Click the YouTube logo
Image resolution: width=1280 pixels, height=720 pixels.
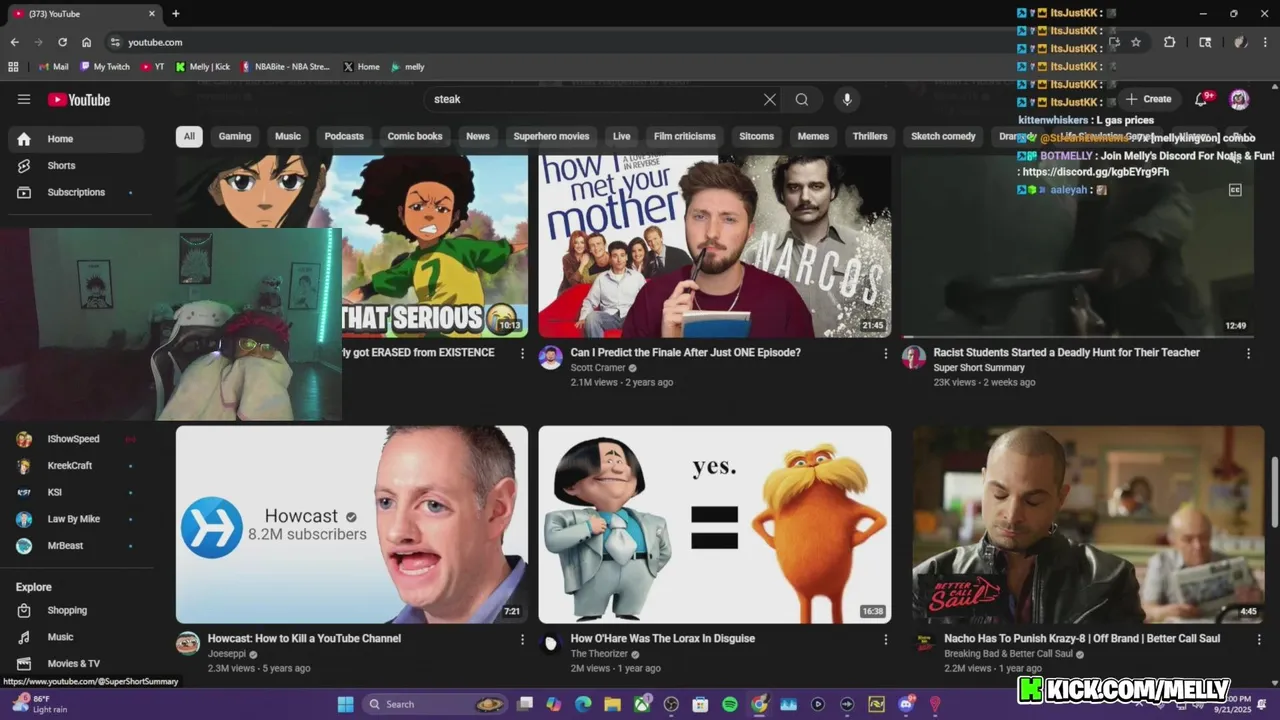click(79, 100)
